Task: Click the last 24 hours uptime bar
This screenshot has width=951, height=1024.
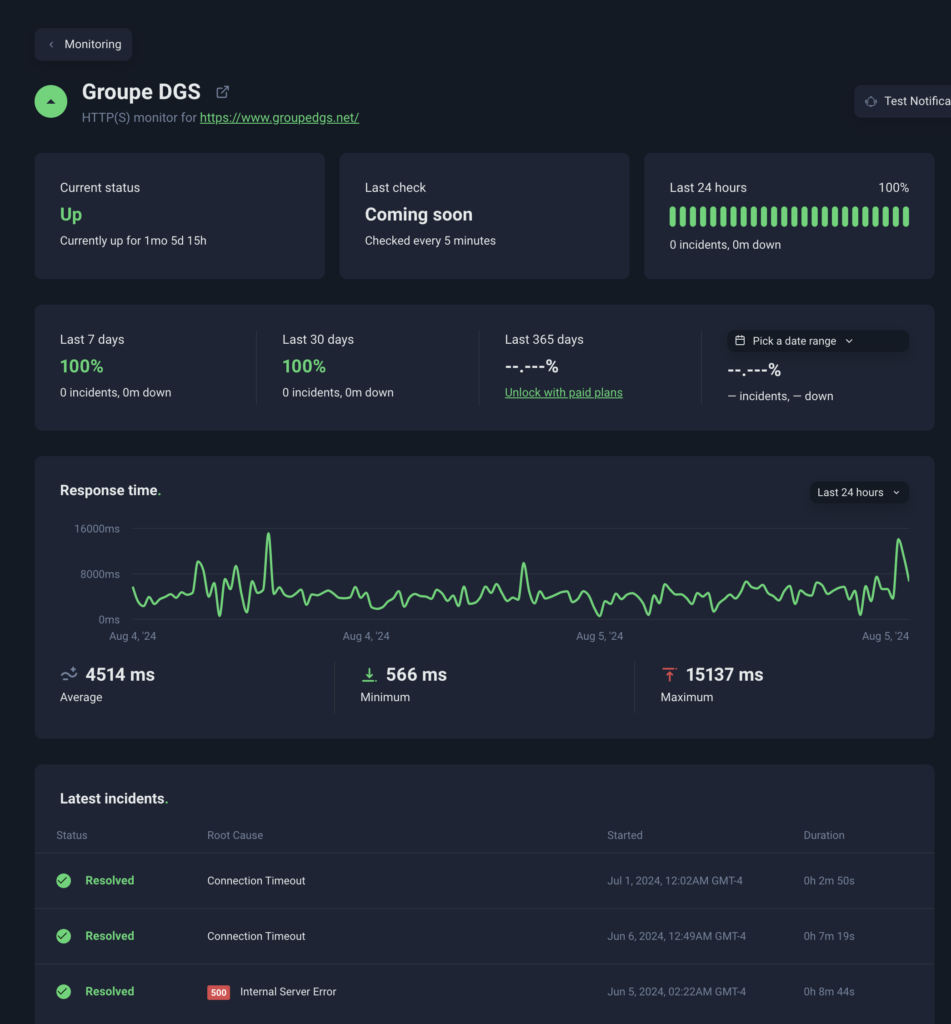Action: [x=788, y=217]
